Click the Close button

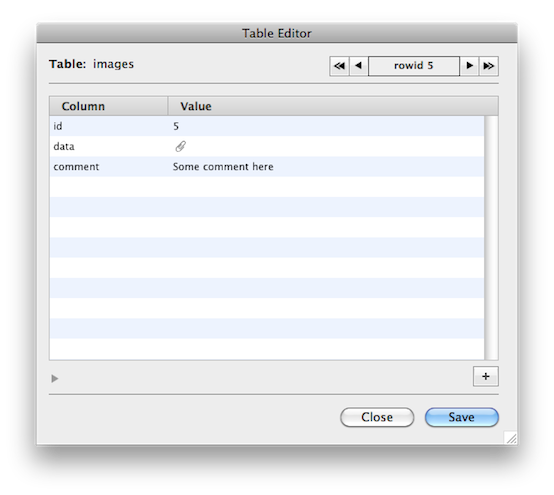tap(377, 417)
